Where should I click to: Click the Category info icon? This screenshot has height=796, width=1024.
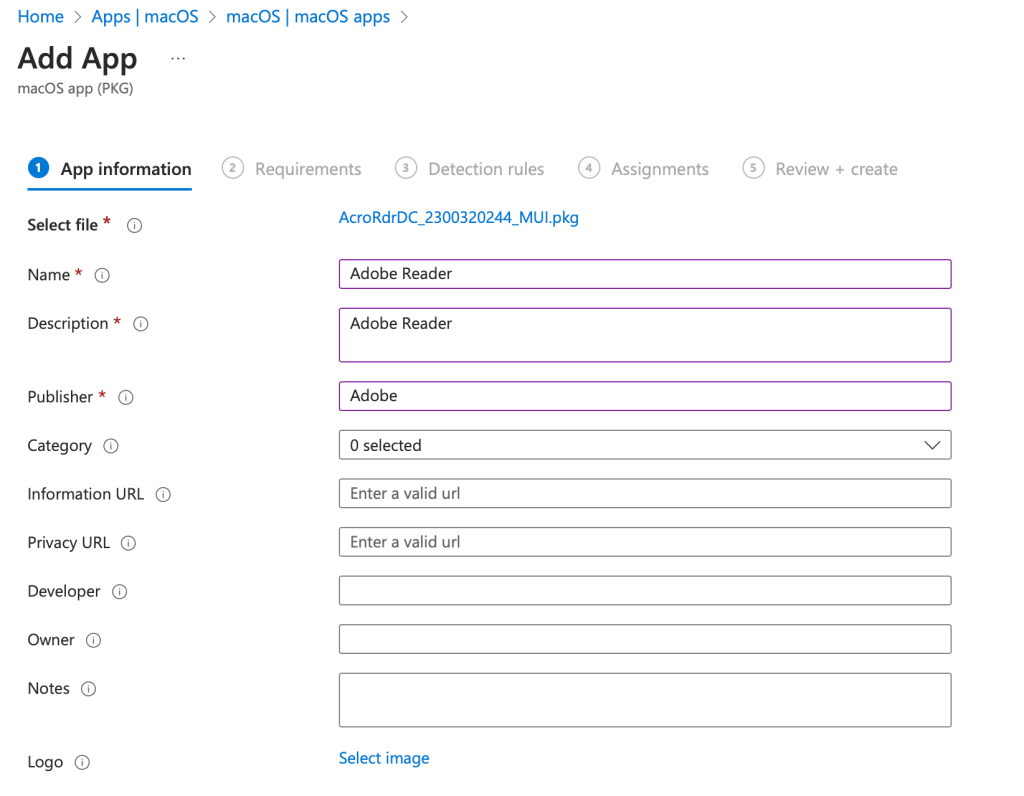[111, 447]
